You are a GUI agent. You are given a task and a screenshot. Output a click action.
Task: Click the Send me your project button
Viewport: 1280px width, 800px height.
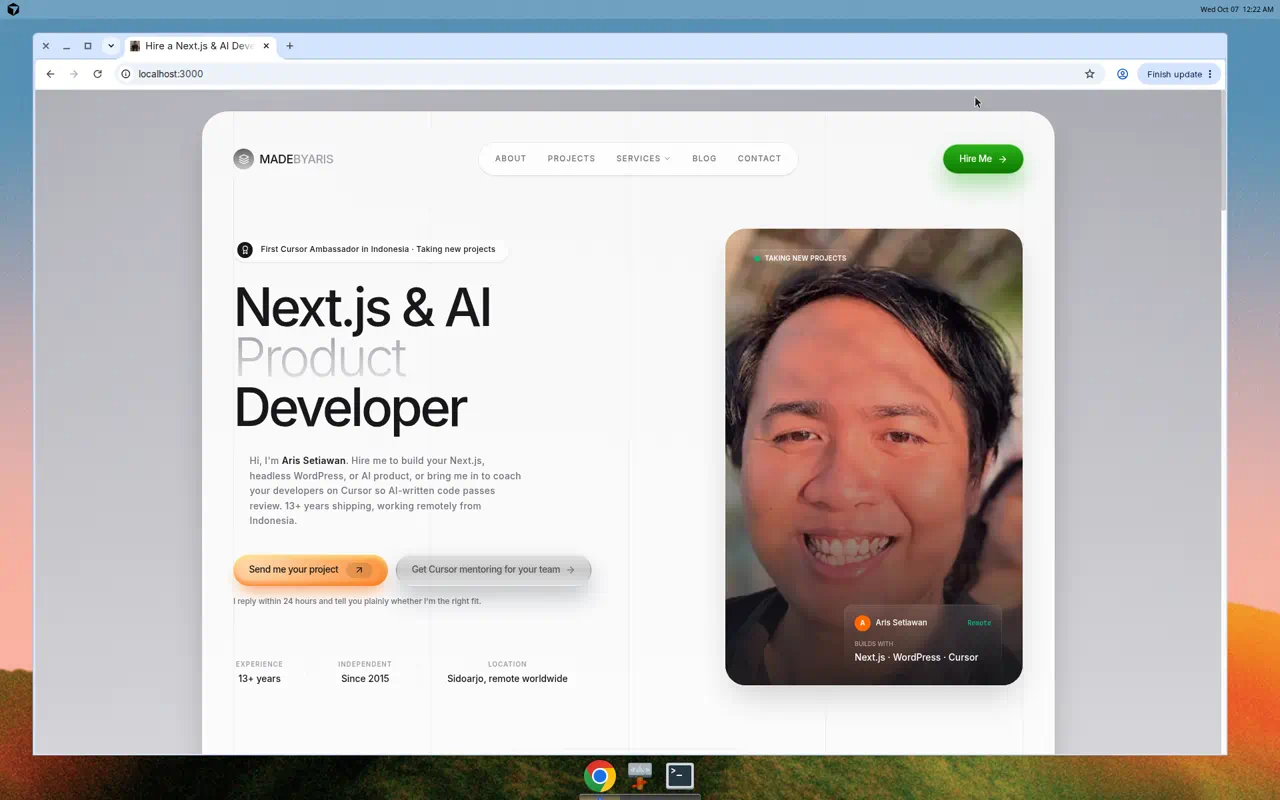[310, 570]
